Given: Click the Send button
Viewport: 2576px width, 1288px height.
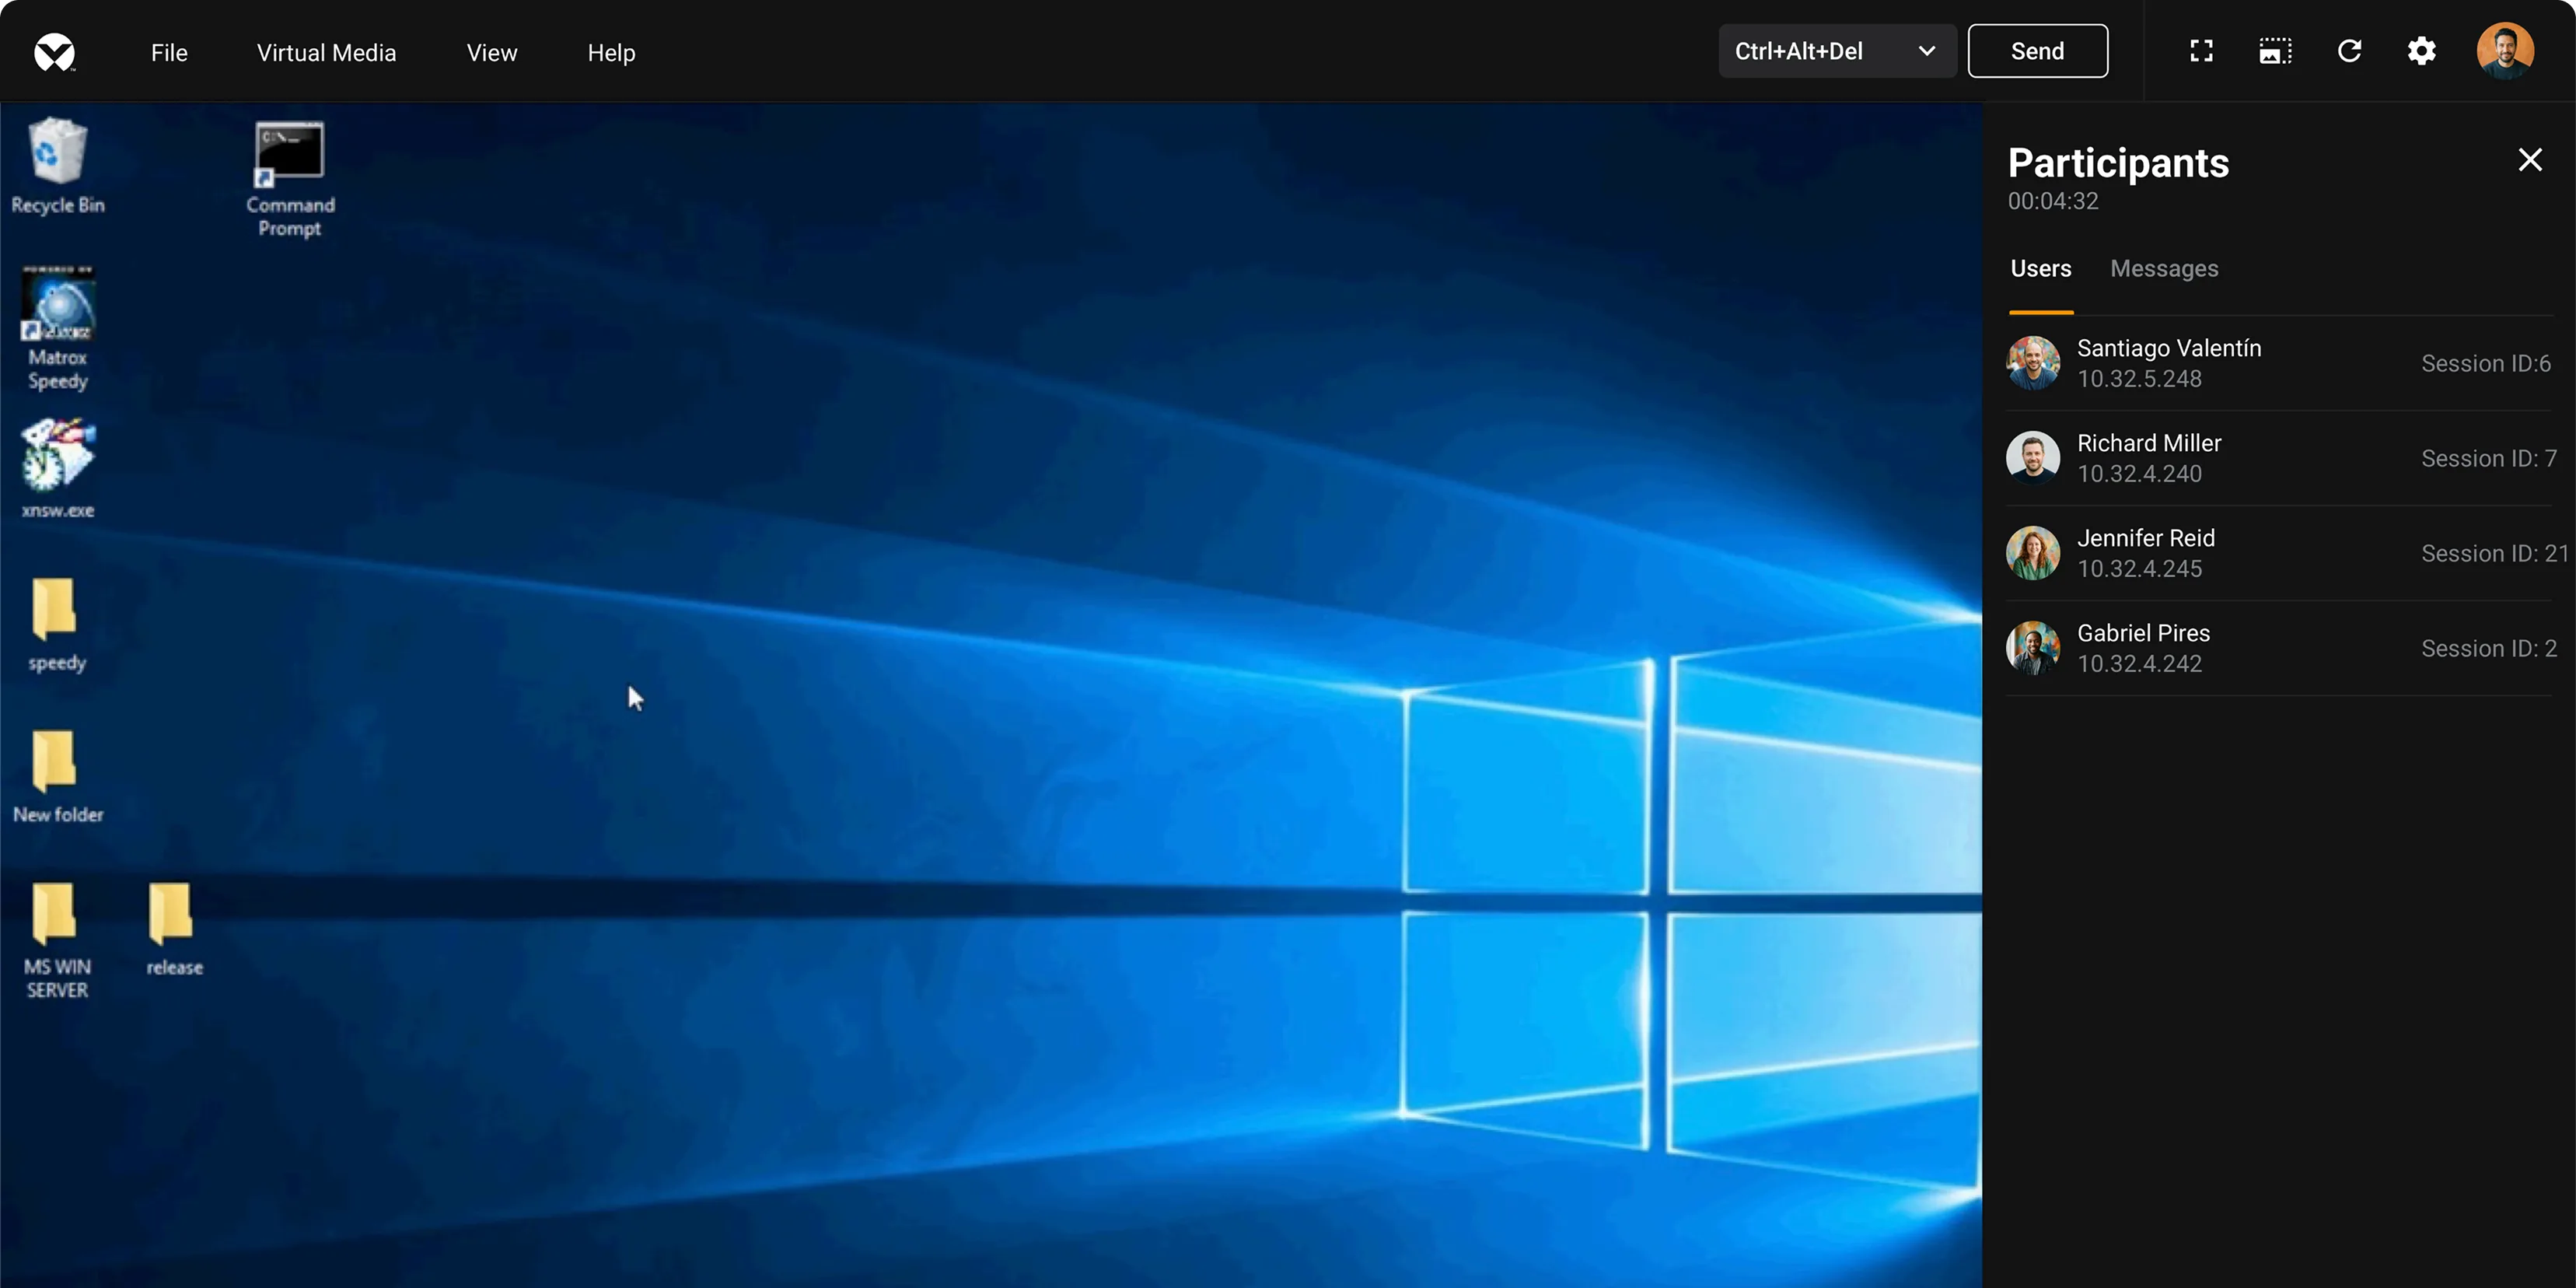Looking at the screenshot, I should (x=2037, y=51).
